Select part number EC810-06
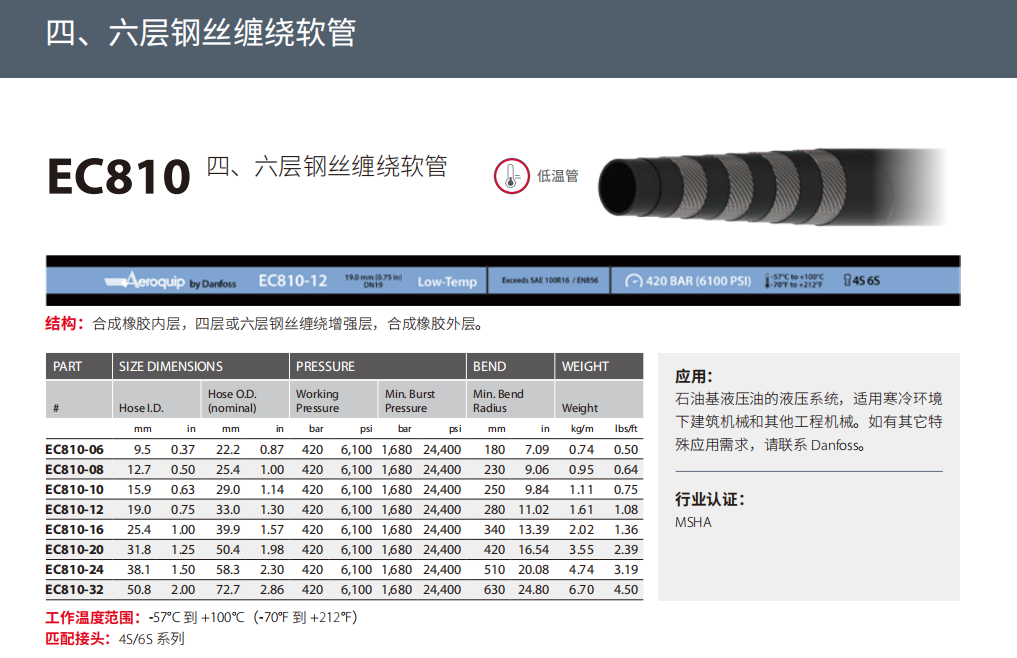This screenshot has width=1017, height=658. [x=75, y=449]
